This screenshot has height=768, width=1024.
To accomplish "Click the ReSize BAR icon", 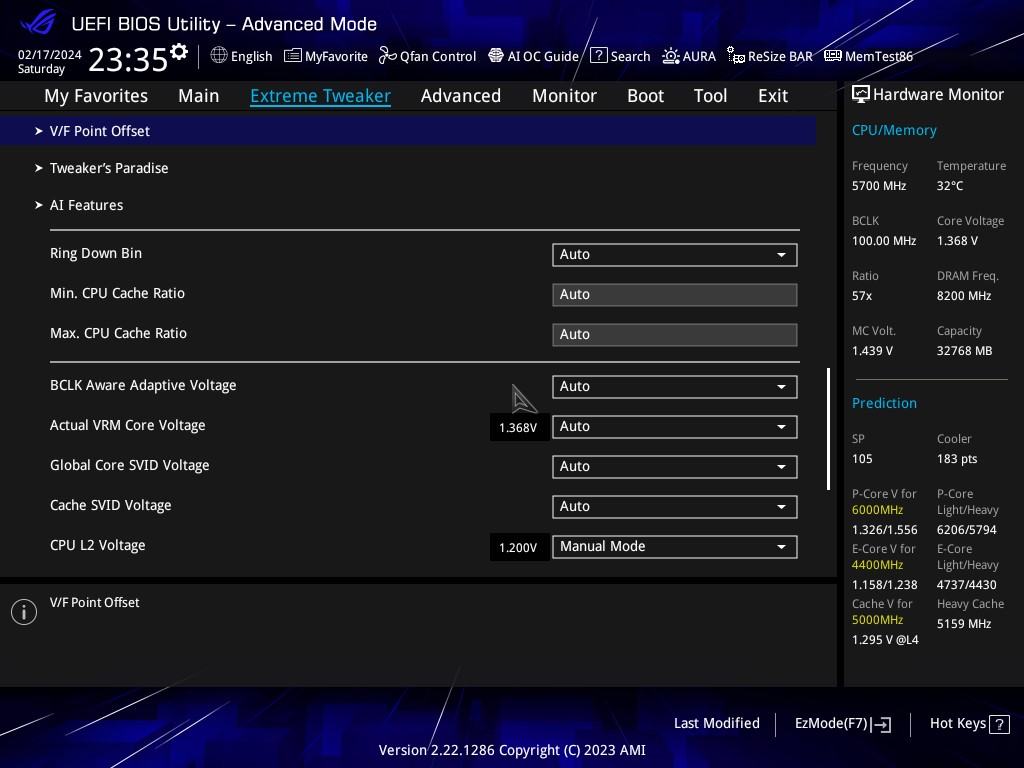I will (x=735, y=56).
